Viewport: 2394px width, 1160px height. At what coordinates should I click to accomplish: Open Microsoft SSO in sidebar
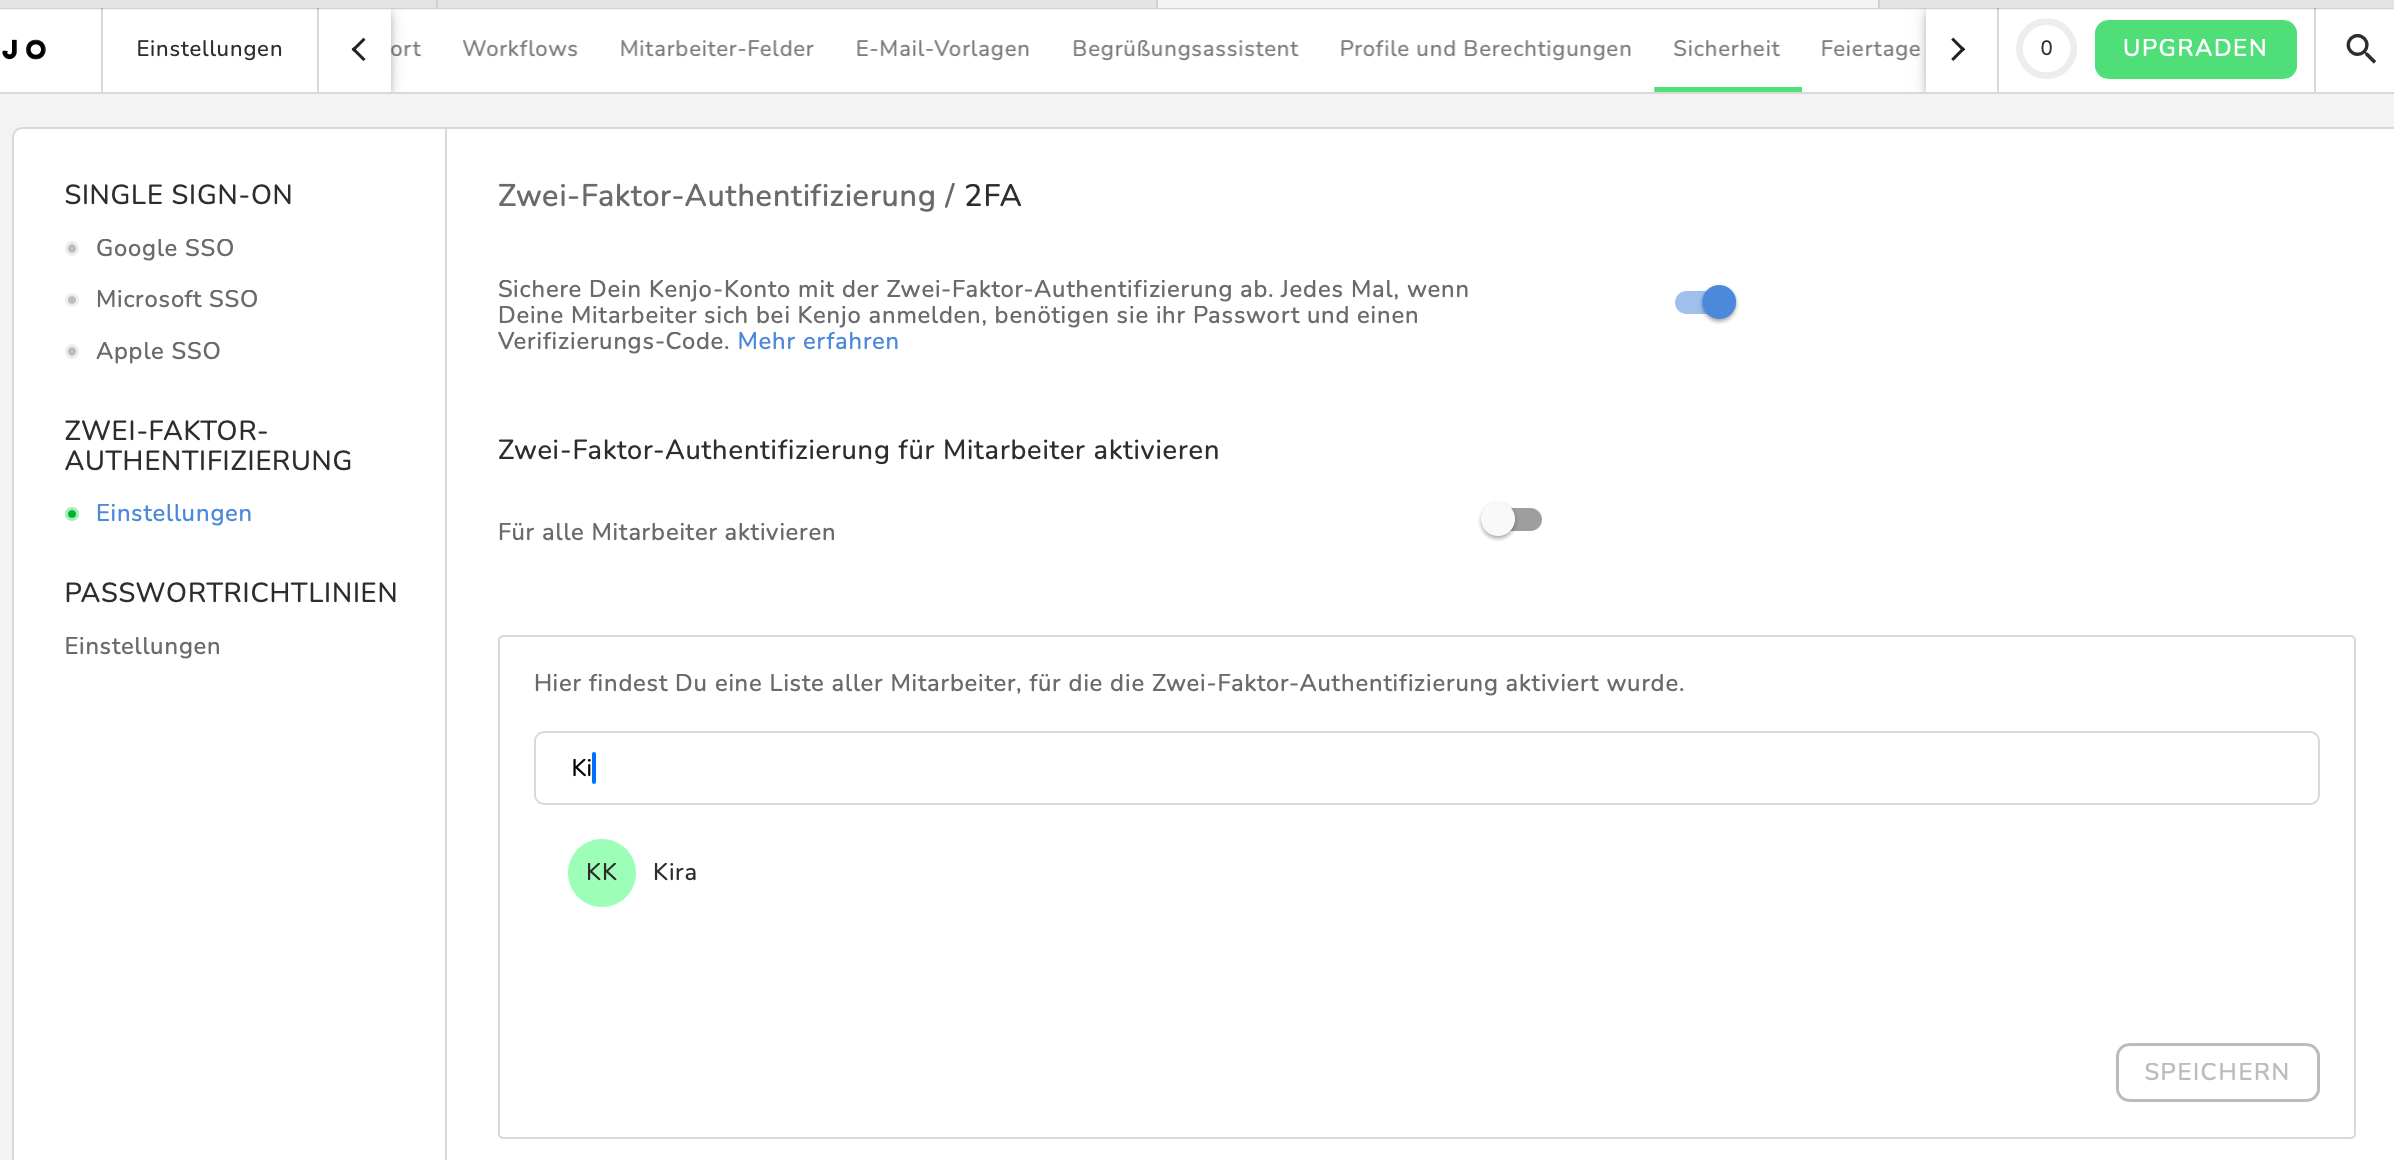point(177,299)
